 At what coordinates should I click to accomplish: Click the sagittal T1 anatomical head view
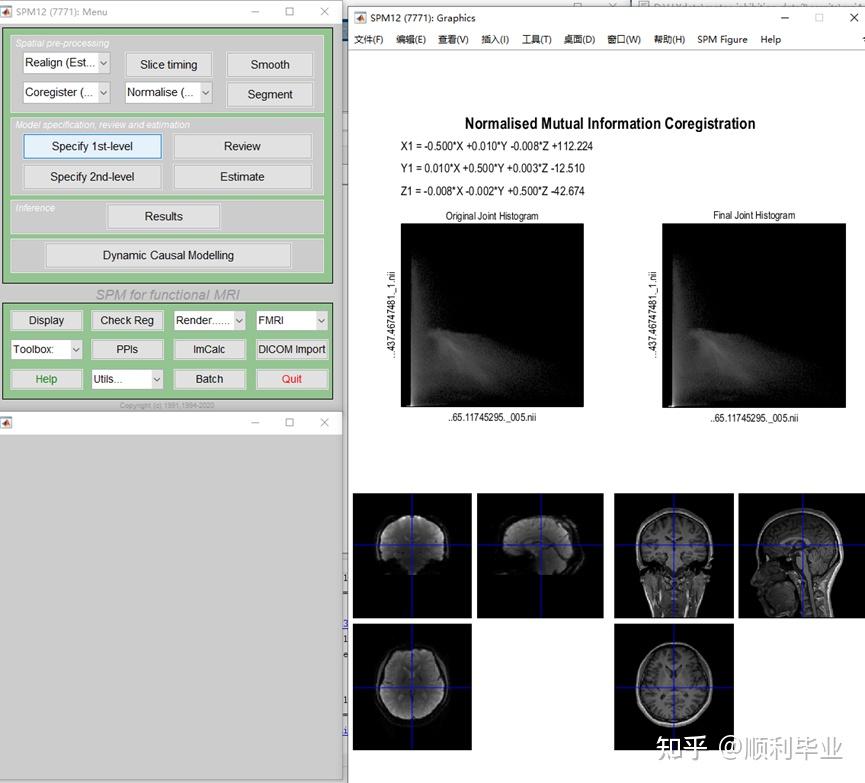tap(800, 555)
